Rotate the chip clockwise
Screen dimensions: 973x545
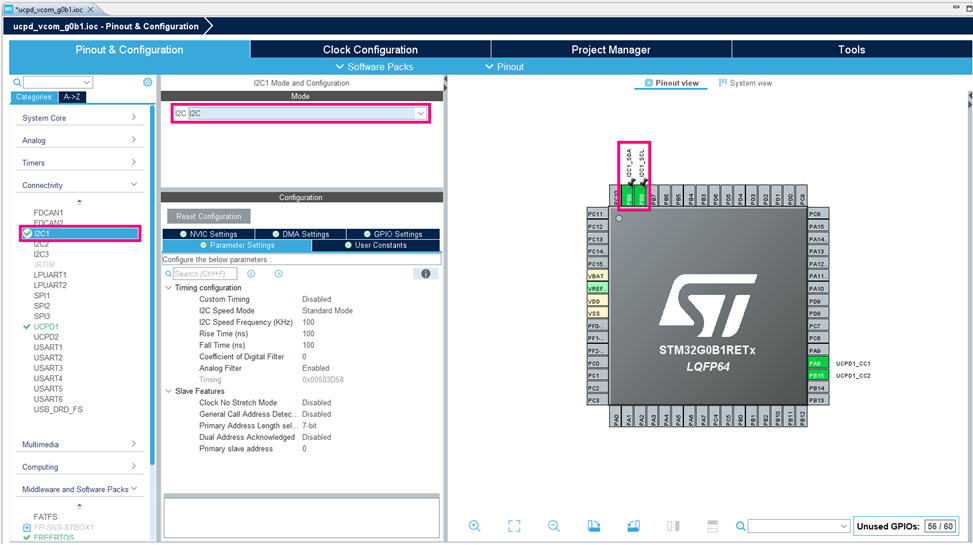click(594, 526)
